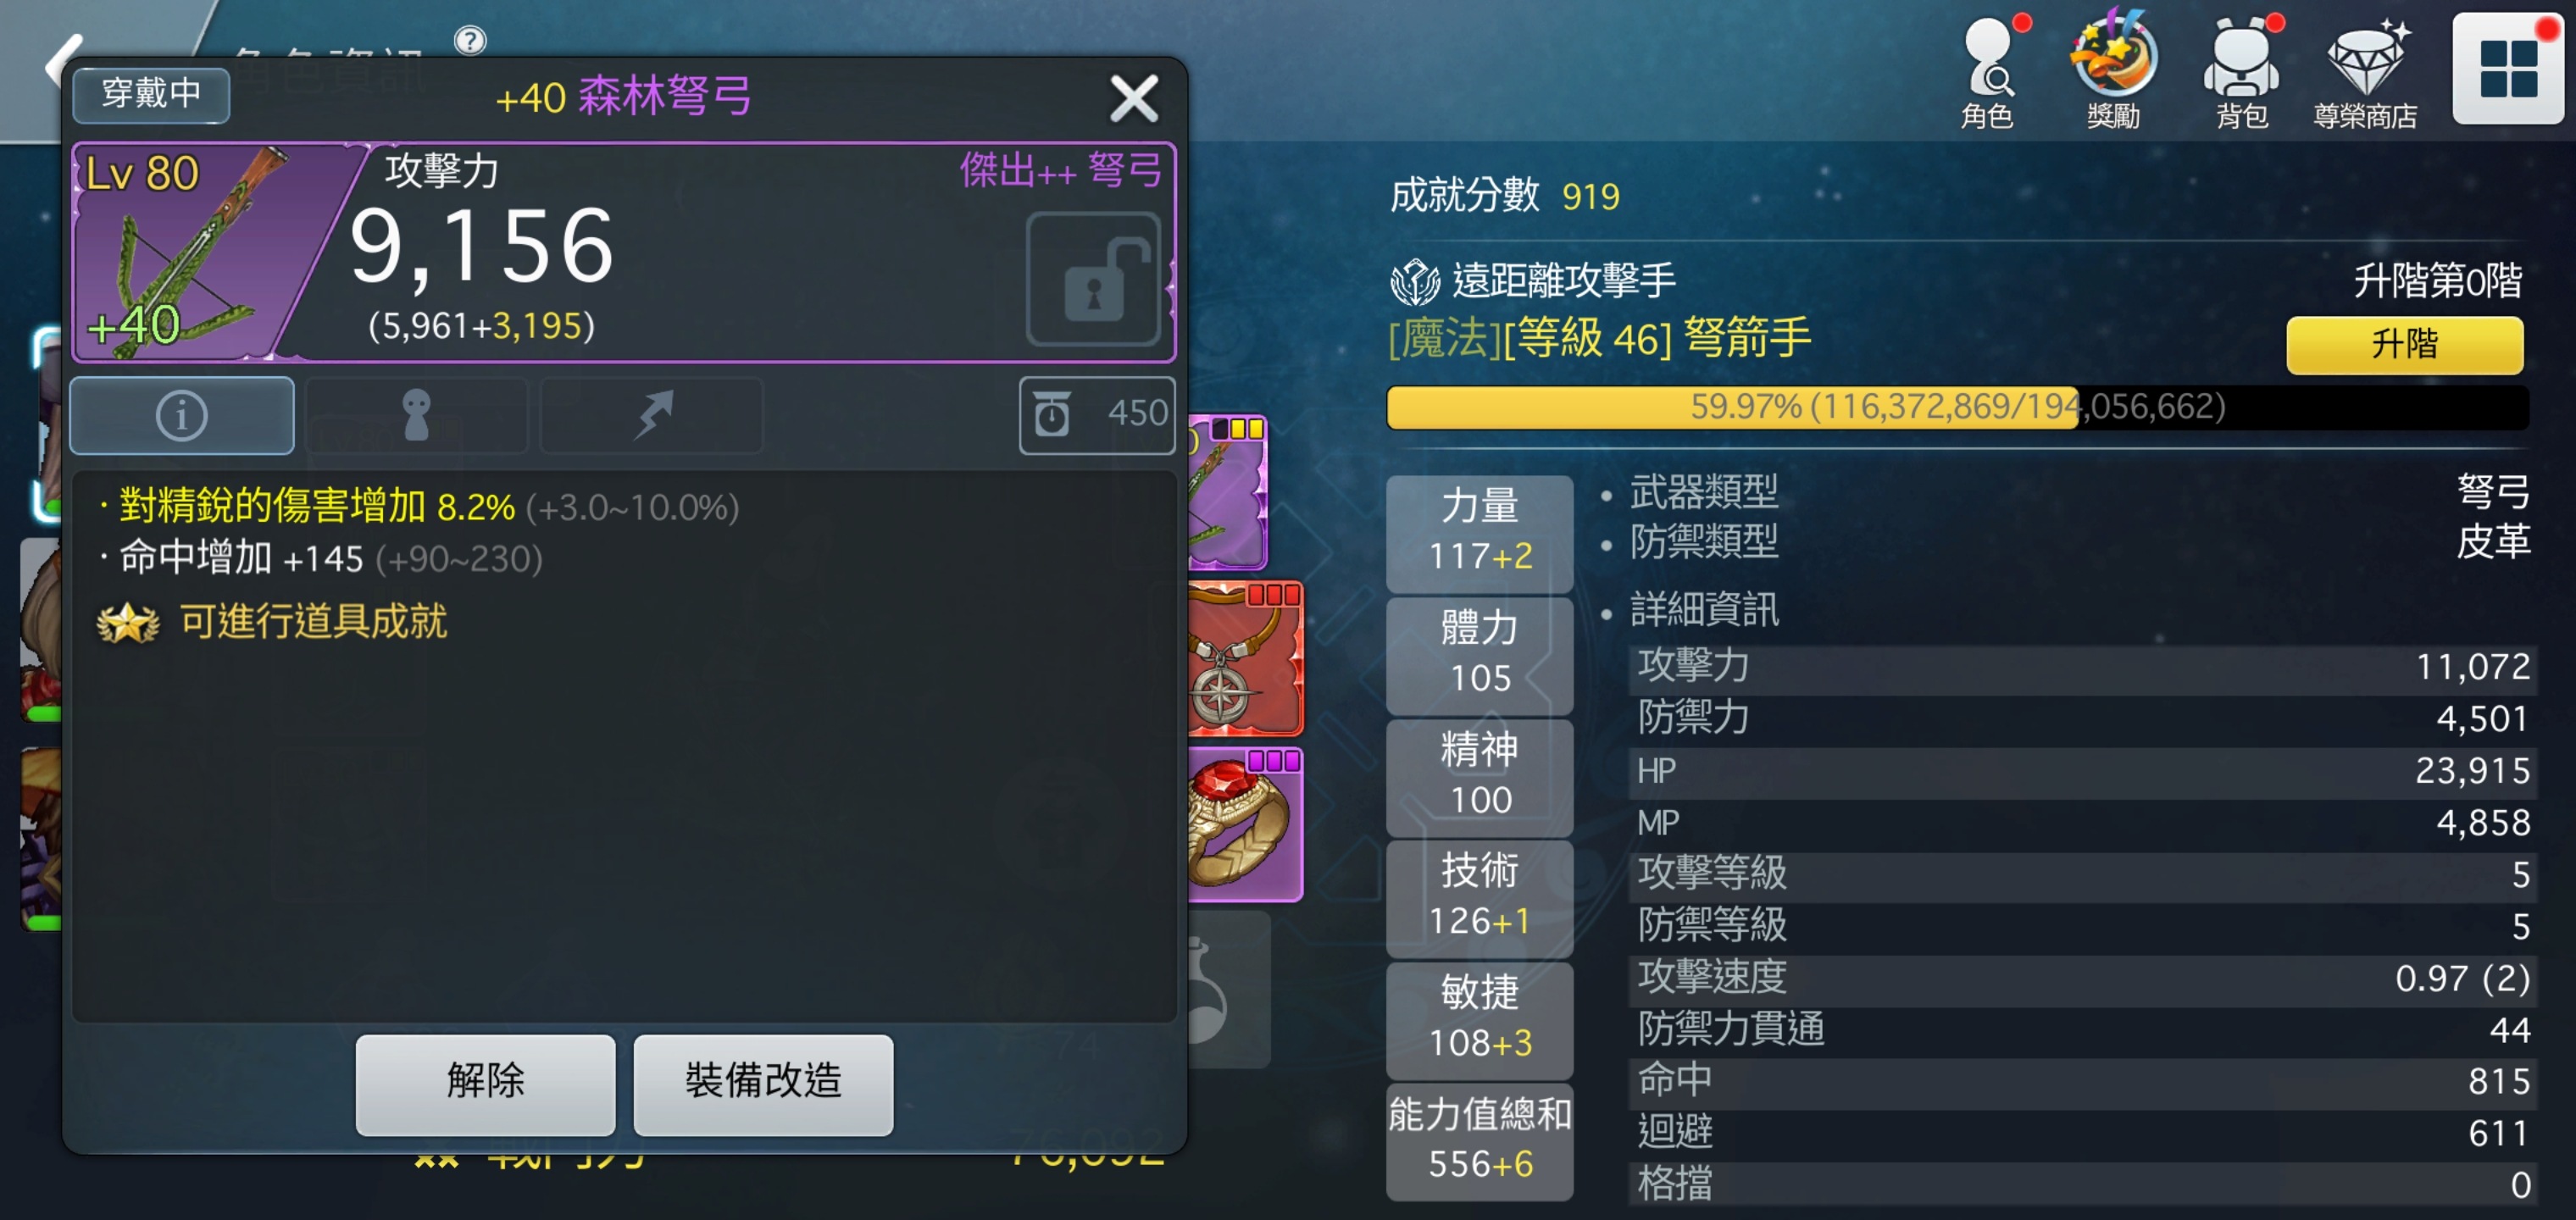Switch to the arrow upgrade tab
This screenshot has width=2576, height=1220.
(x=652, y=415)
